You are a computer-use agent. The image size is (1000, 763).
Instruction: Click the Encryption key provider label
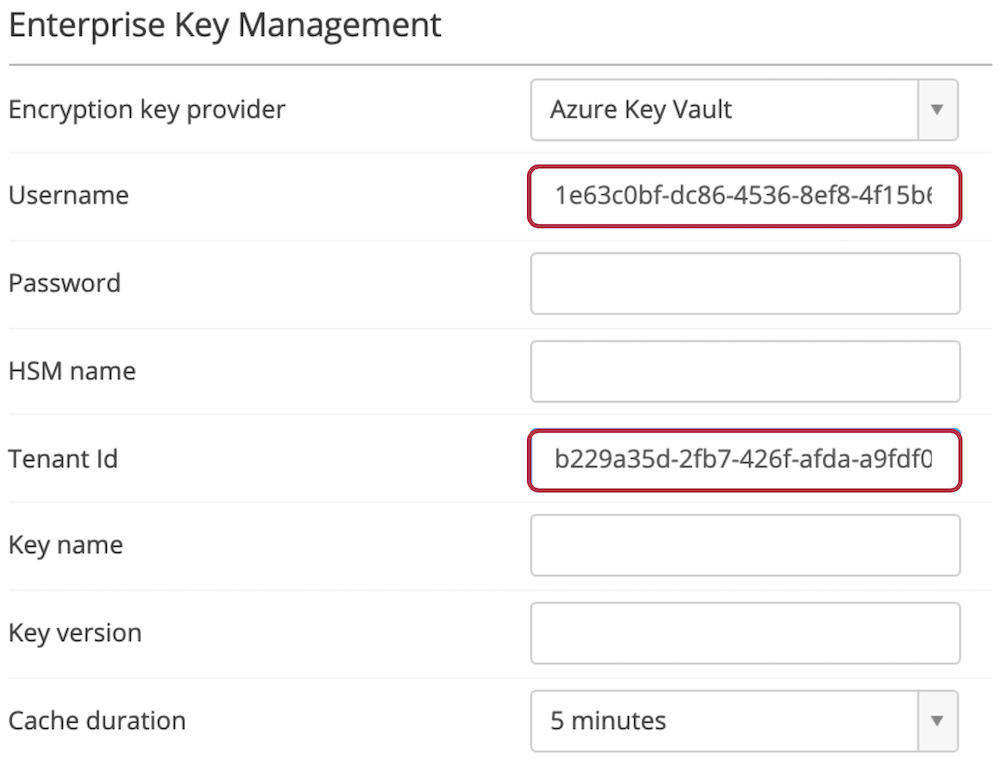pyautogui.click(x=147, y=110)
